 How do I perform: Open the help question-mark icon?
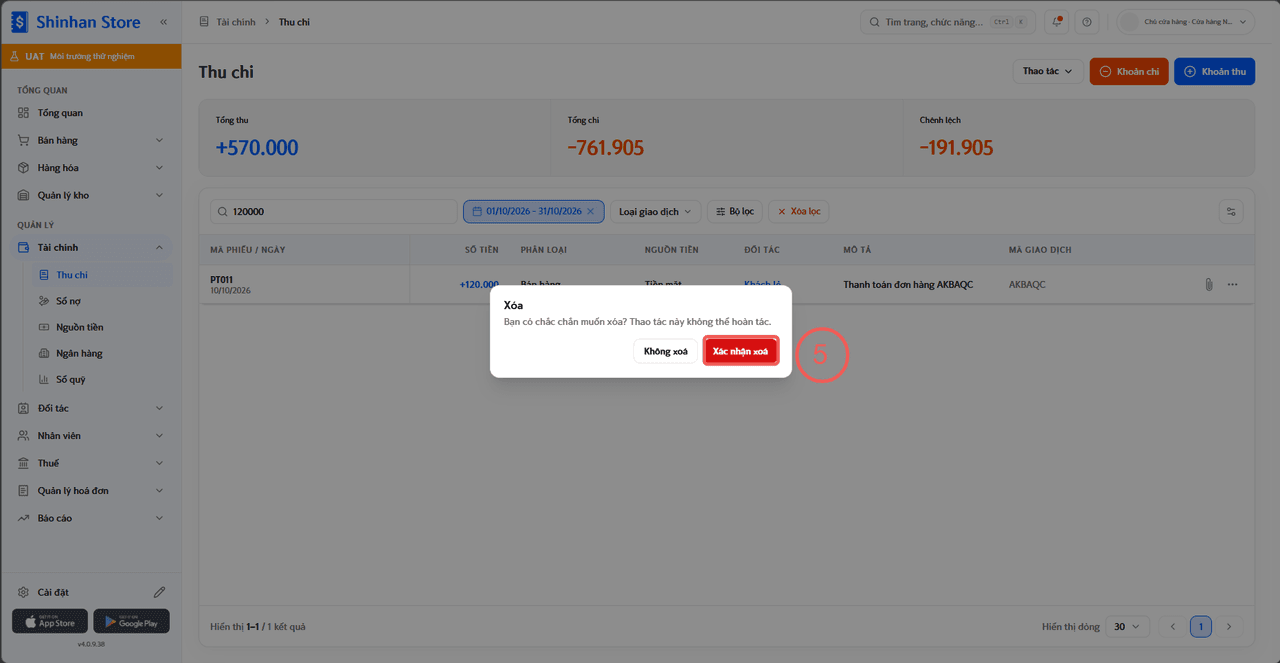1087,22
